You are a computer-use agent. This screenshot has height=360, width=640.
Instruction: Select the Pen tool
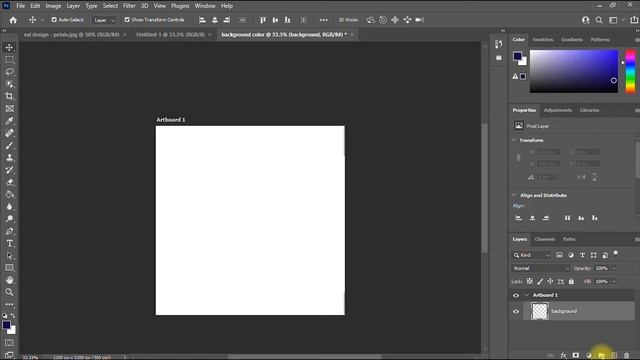click(9, 231)
